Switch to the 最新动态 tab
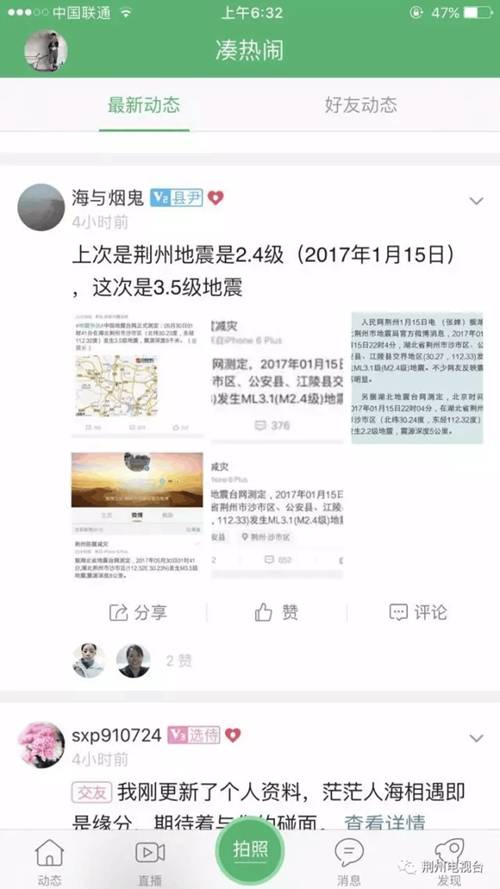This screenshot has width=500, height=889. click(x=144, y=105)
